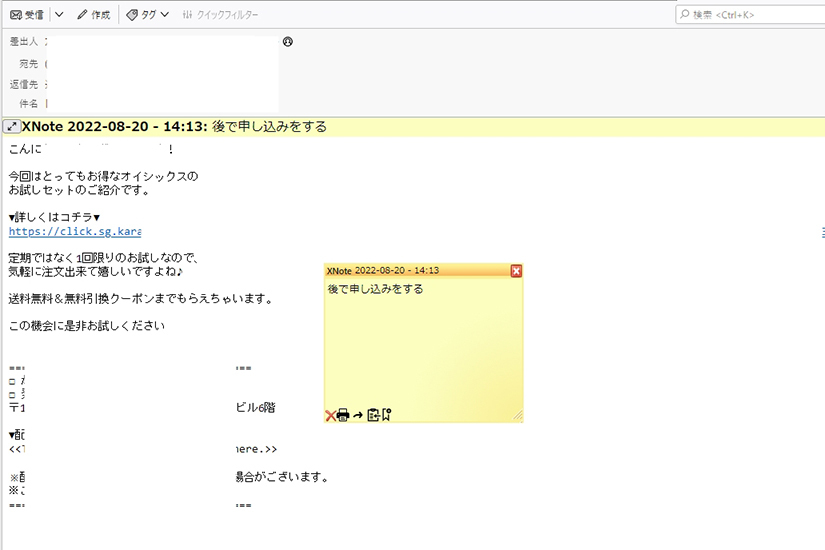Click the 受信 get messages button
The image size is (825, 550).
(27, 15)
